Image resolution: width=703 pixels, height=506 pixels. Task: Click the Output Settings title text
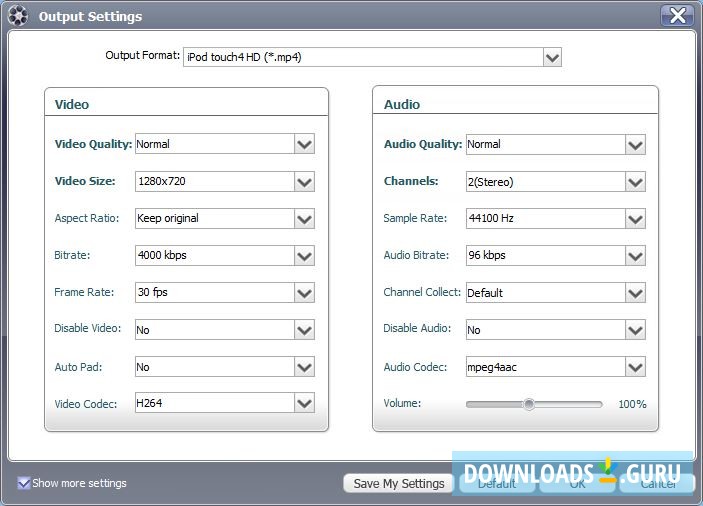click(x=90, y=17)
